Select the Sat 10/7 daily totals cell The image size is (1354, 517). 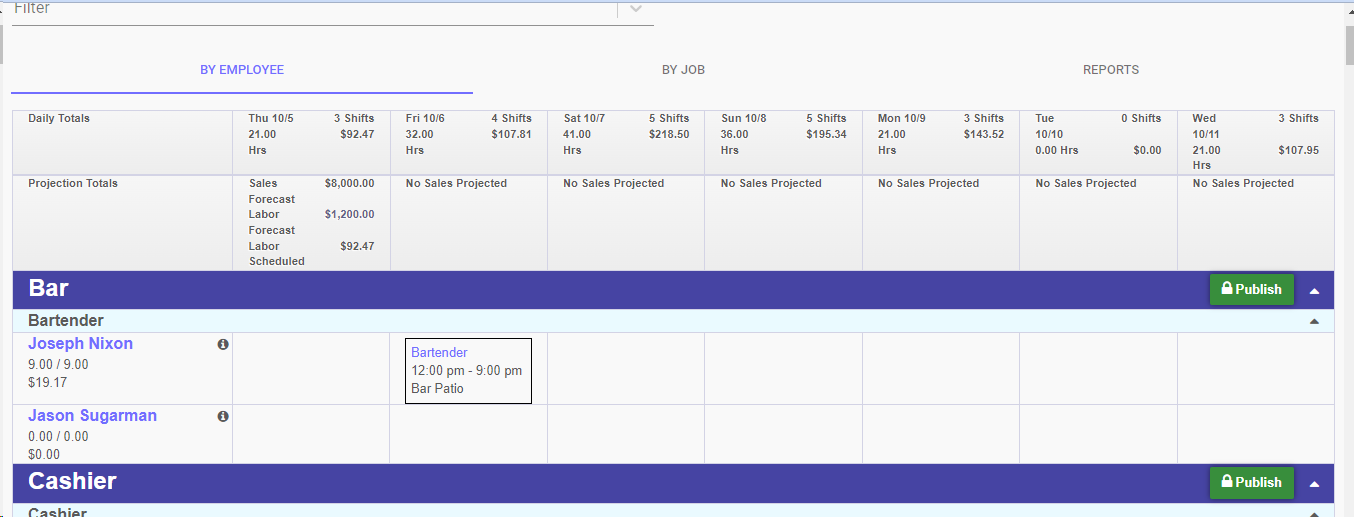tap(626, 142)
